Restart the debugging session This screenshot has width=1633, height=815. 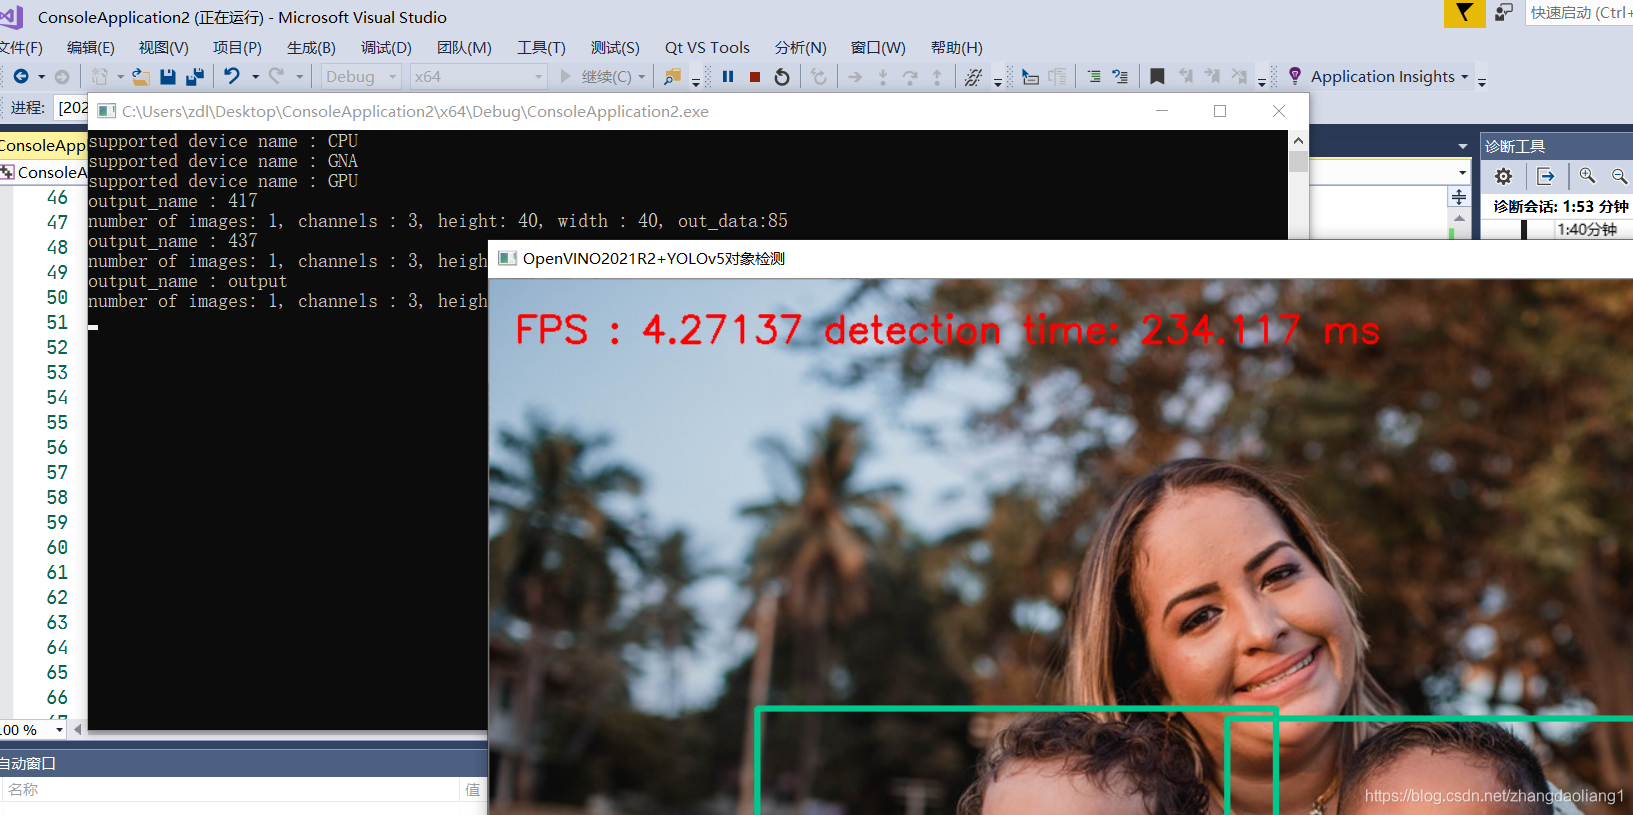[x=782, y=76]
